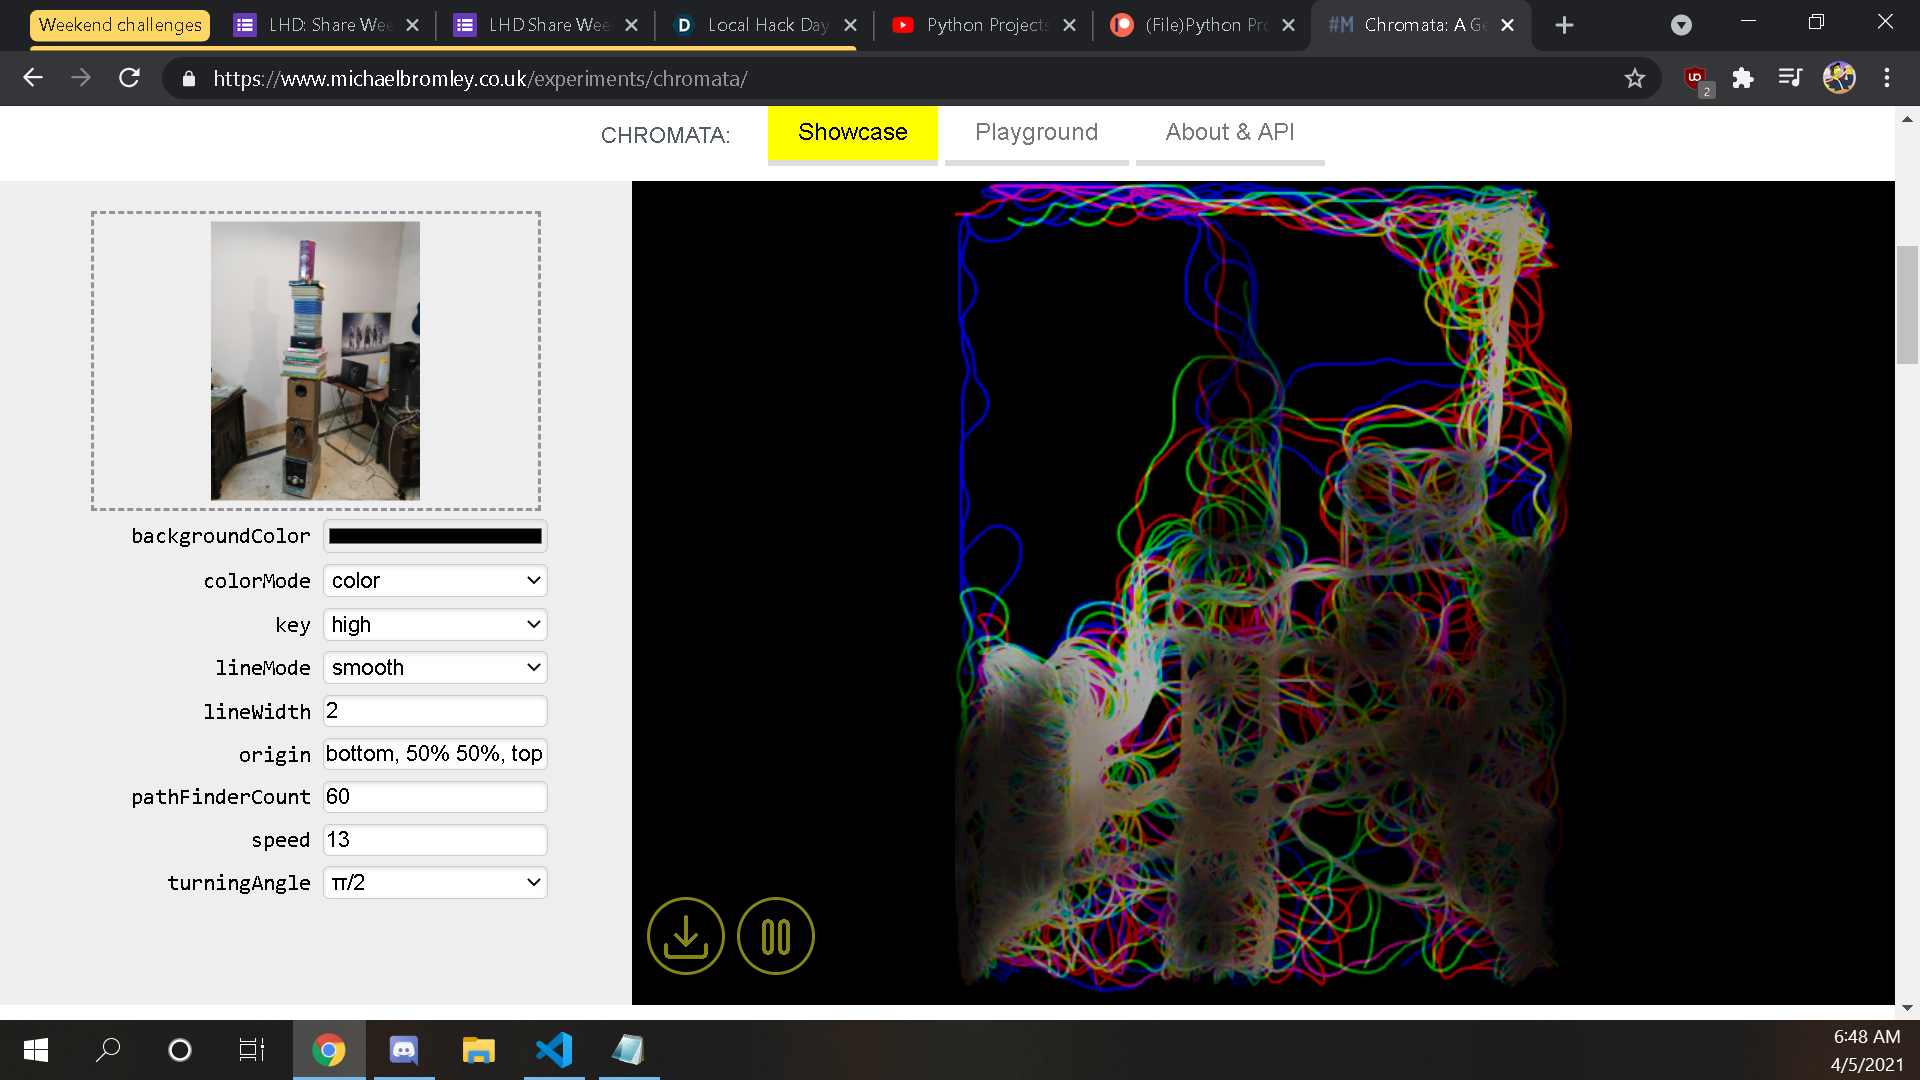Viewport: 1920px width, 1080px height.
Task: Open the media control toolbar icon
Action: pyautogui.click(x=1790, y=78)
